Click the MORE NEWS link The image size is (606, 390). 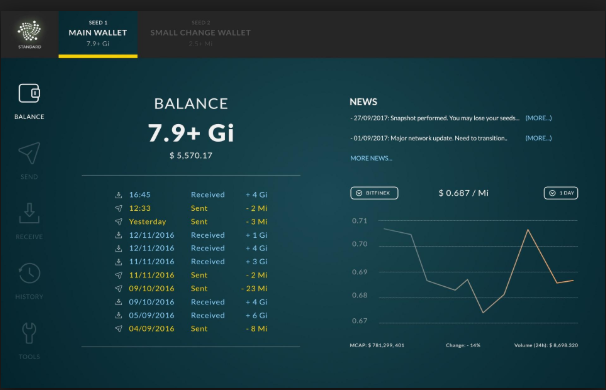(x=371, y=158)
